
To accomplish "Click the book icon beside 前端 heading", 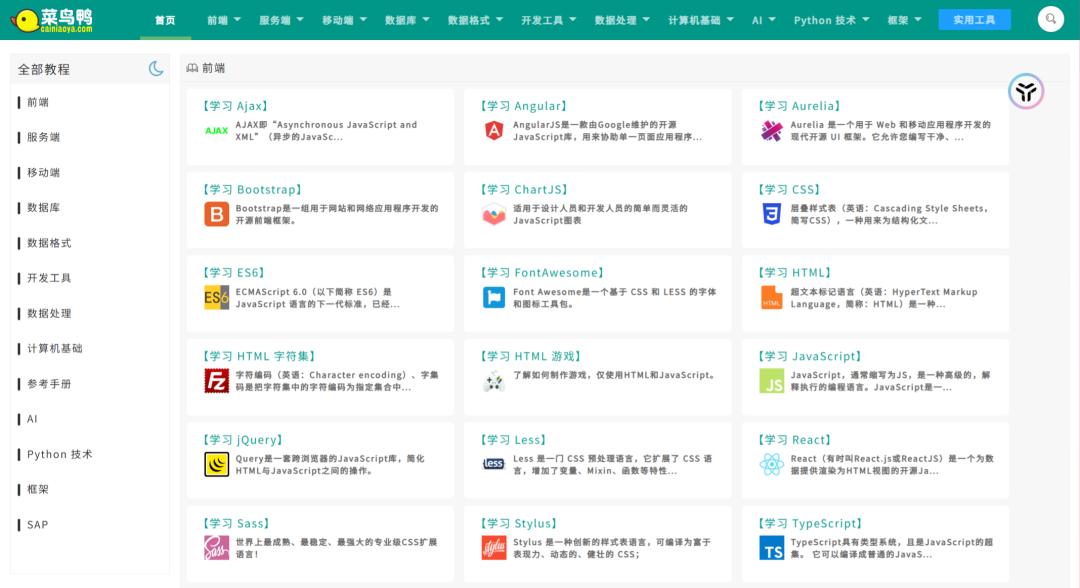I will 192,68.
